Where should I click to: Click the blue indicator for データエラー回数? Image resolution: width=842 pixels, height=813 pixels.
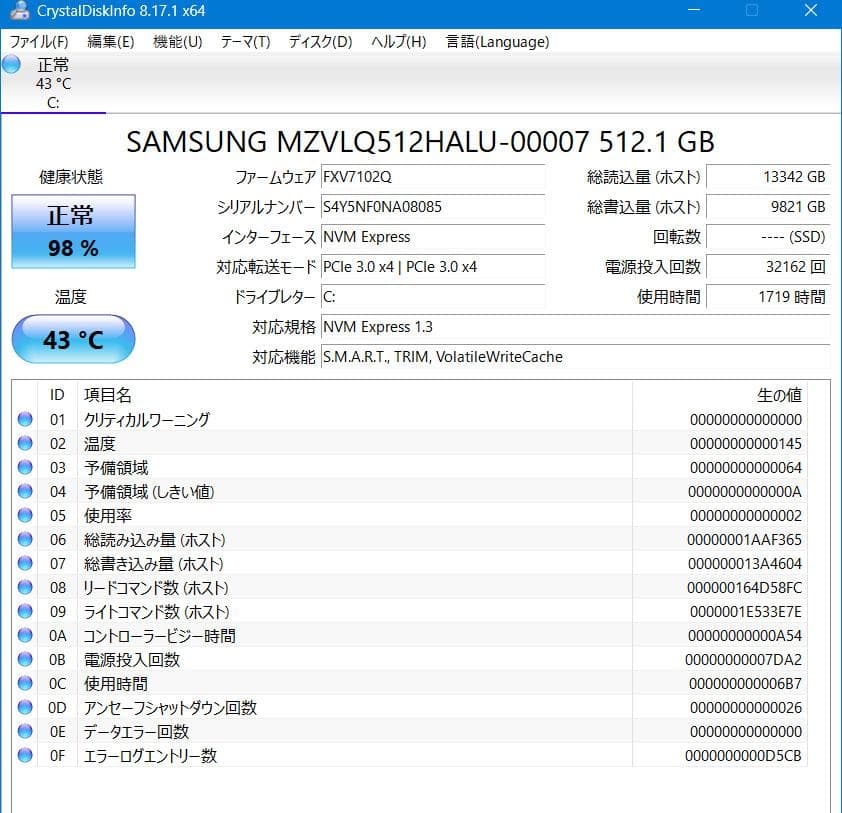pyautogui.click(x=24, y=731)
